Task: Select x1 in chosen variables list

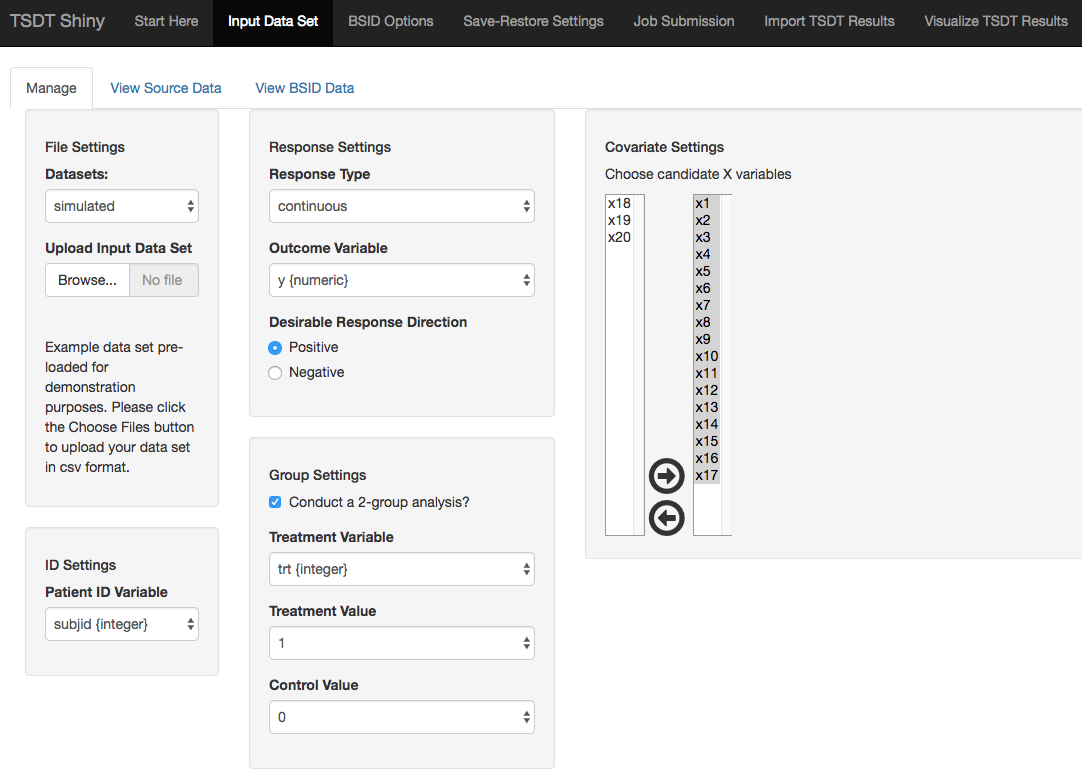Action: pos(707,204)
